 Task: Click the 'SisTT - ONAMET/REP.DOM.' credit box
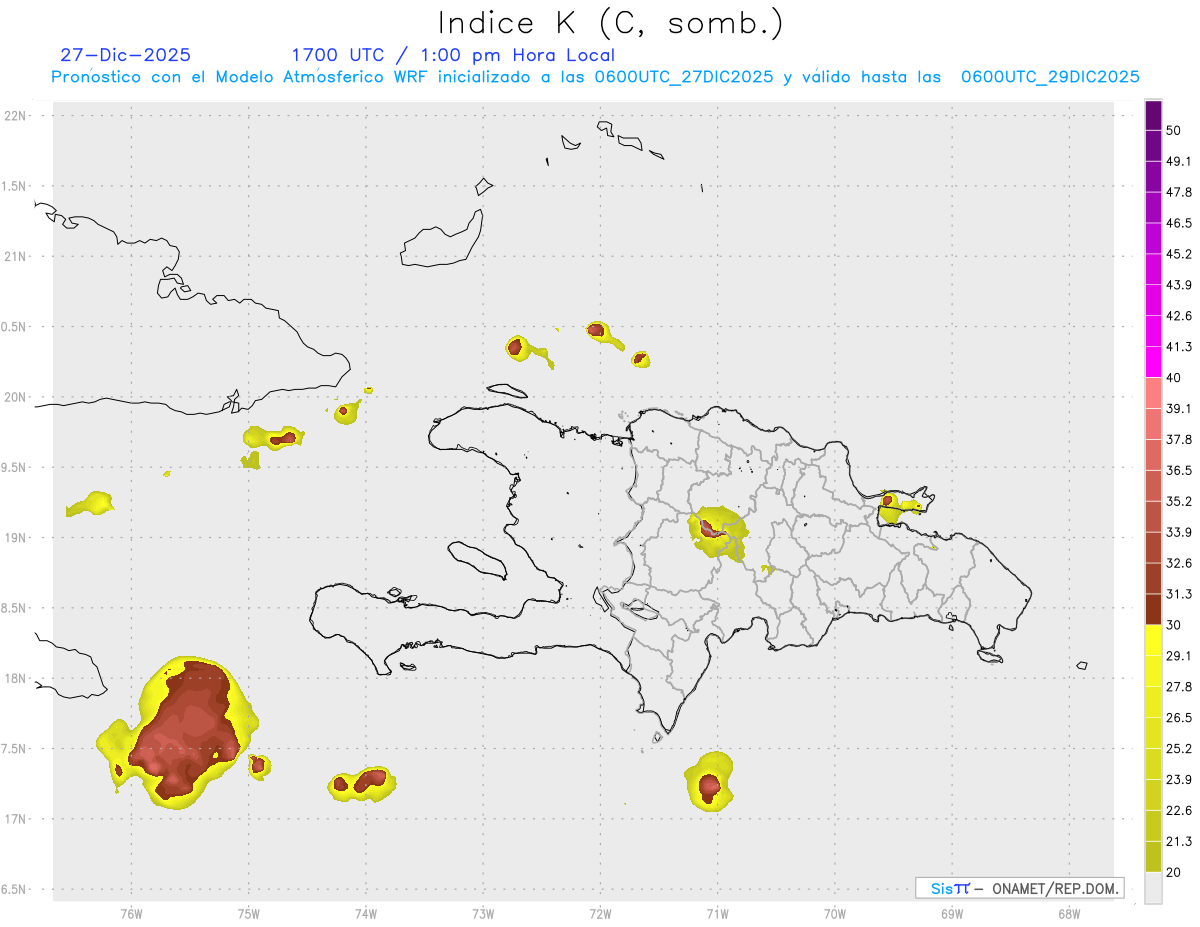pos(1020,888)
